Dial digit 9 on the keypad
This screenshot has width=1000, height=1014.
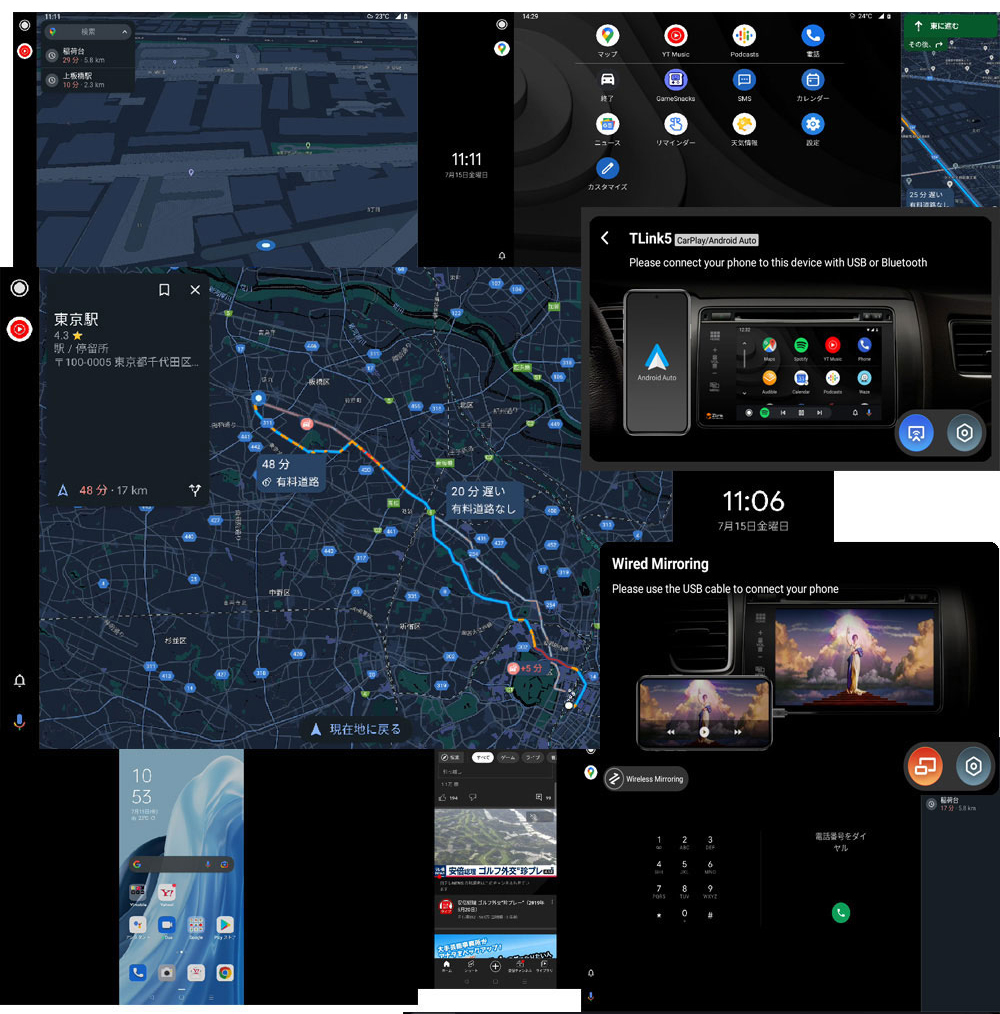(710, 891)
